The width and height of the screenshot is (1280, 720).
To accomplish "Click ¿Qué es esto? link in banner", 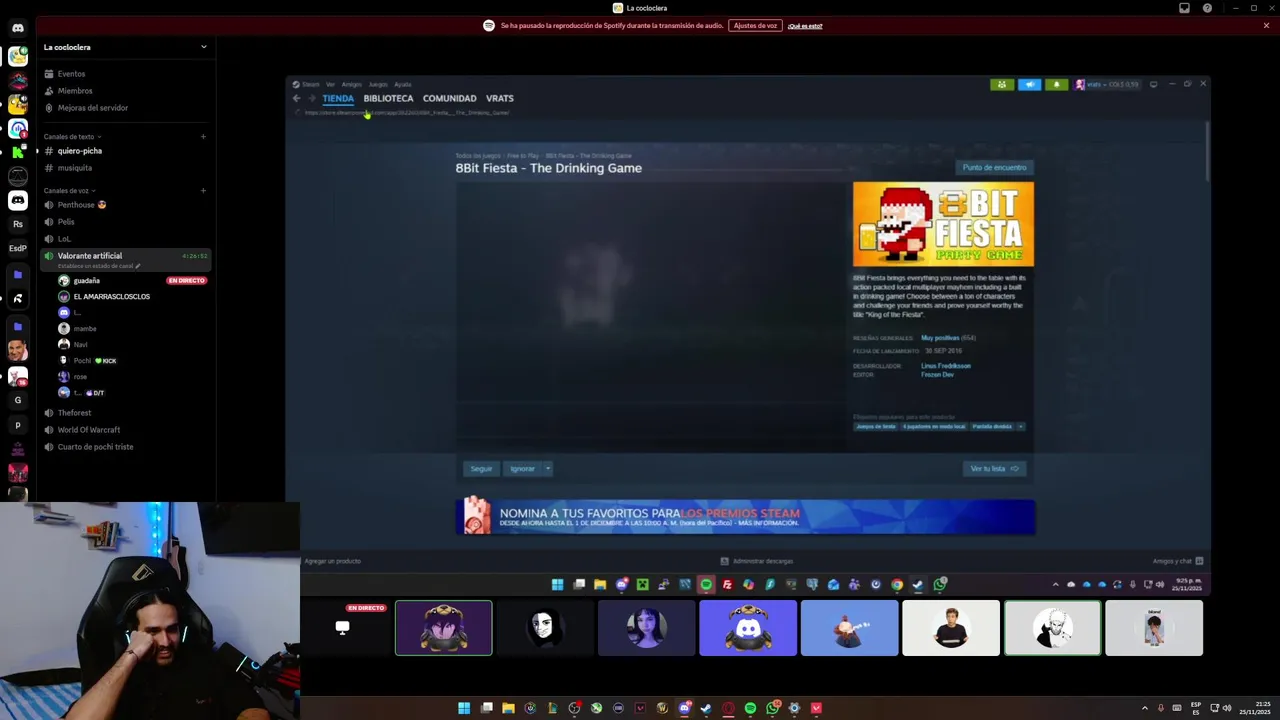I will (805, 26).
